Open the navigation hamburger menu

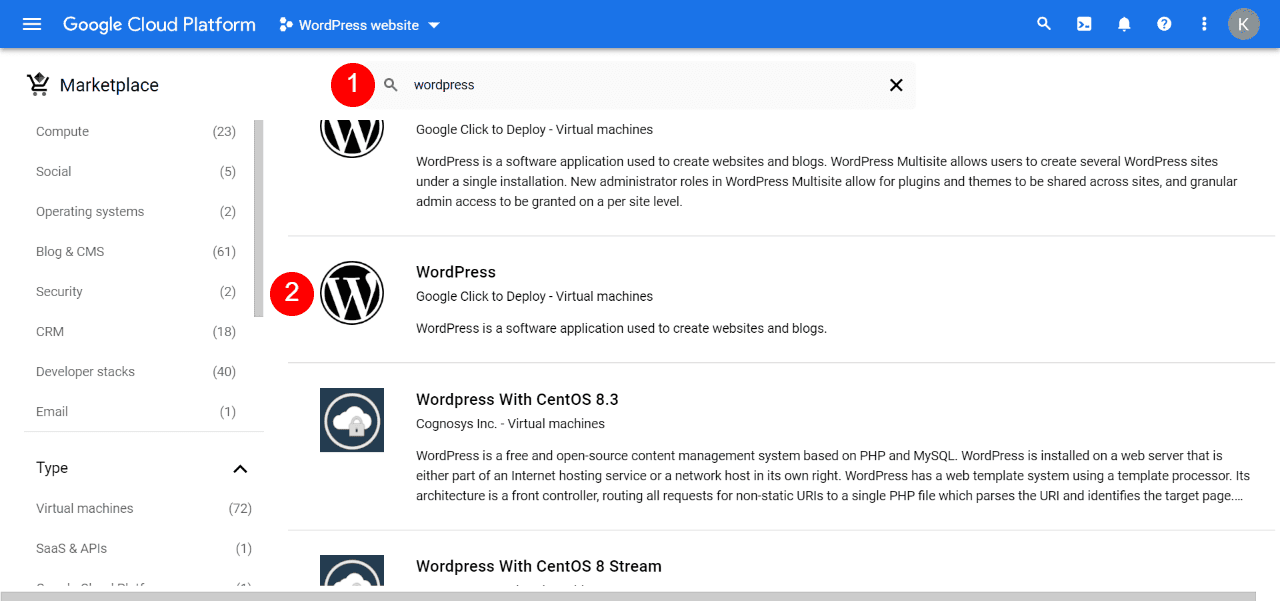pyautogui.click(x=31, y=23)
